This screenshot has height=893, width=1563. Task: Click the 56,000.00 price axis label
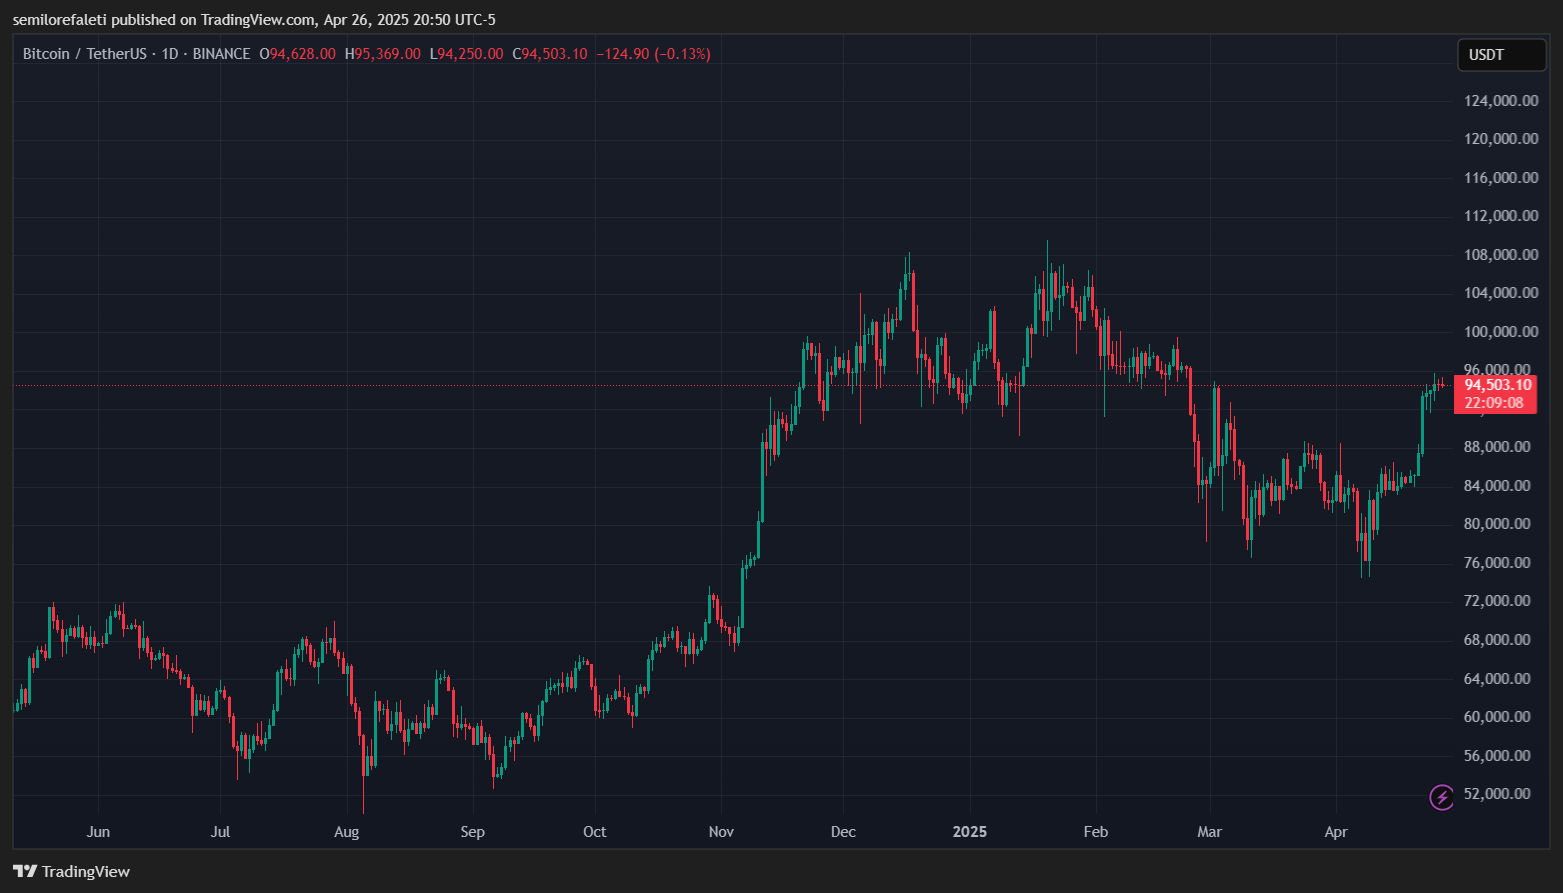(1497, 756)
